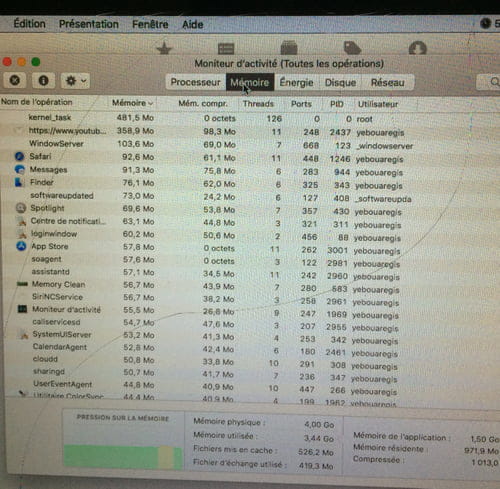Click the Categories icon in App Store window
Viewport: 500px width, 489px height.
click(289, 48)
